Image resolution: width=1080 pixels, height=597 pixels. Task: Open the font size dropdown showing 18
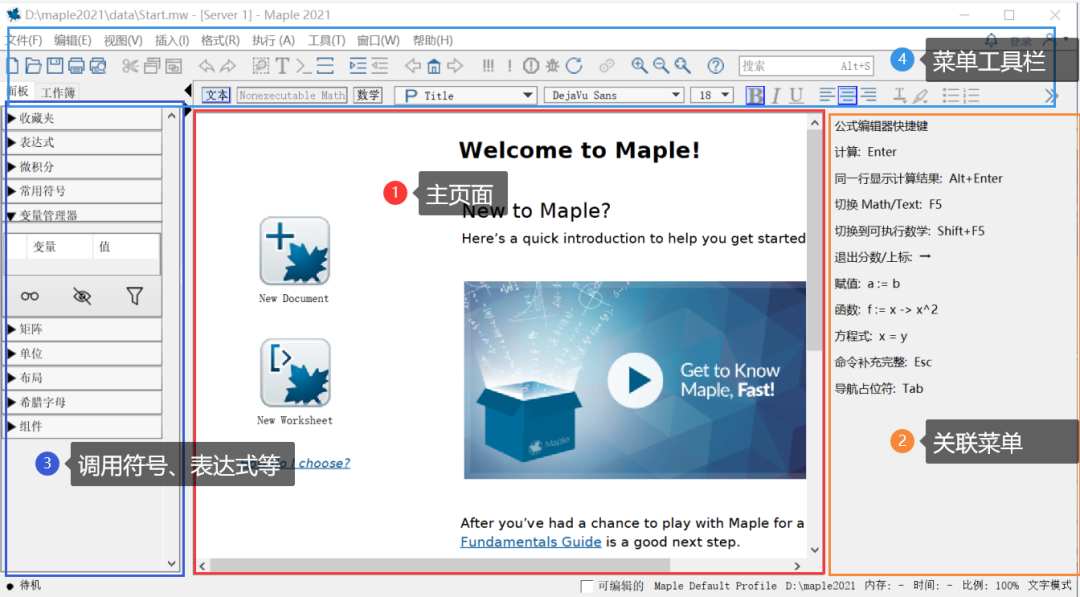point(711,94)
